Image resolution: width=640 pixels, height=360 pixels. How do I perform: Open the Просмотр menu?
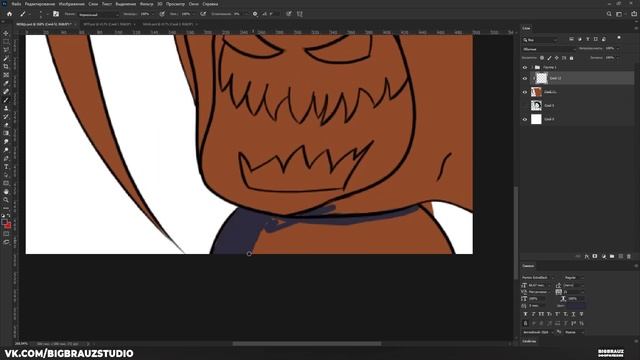coord(175,4)
